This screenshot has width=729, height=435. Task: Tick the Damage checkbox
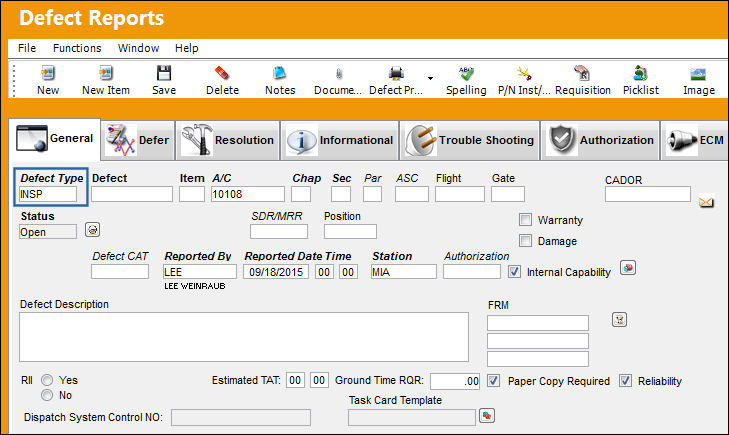(x=525, y=241)
